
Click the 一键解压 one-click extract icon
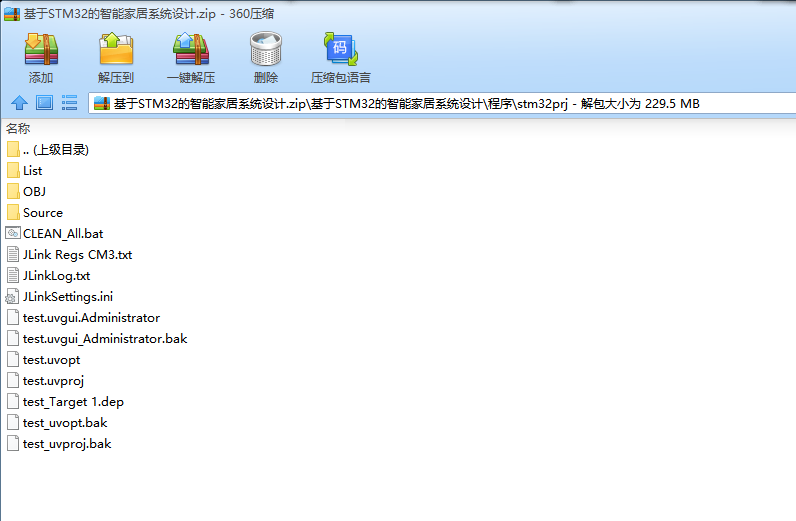click(191, 49)
